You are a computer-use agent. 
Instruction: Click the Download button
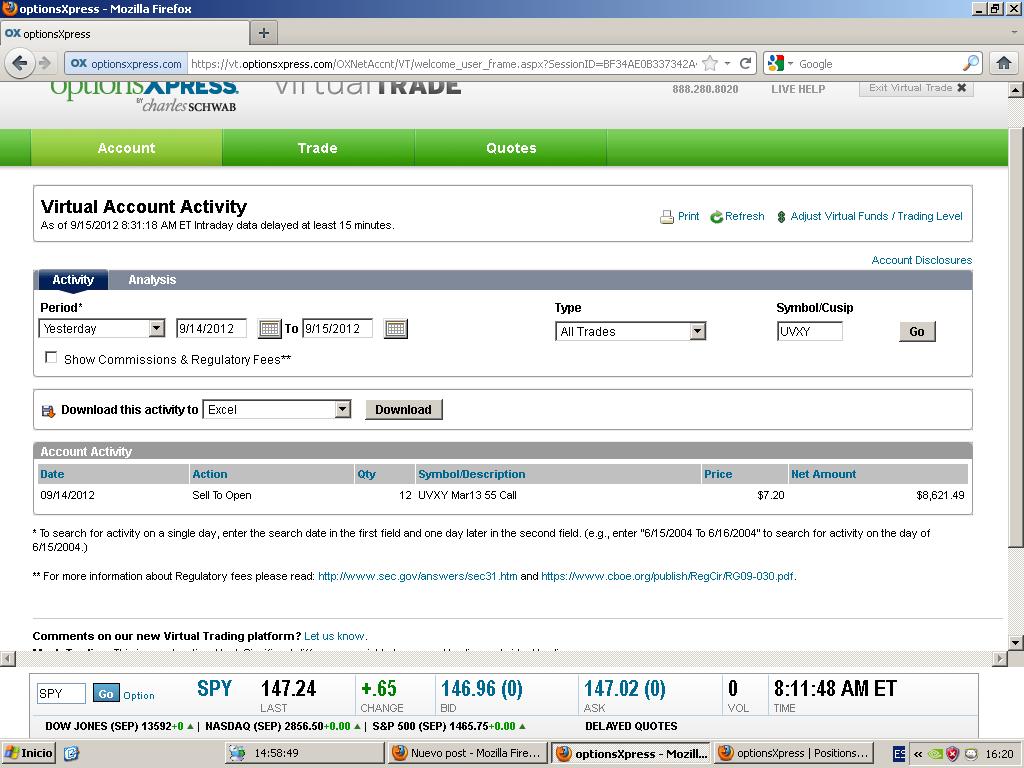click(x=403, y=409)
